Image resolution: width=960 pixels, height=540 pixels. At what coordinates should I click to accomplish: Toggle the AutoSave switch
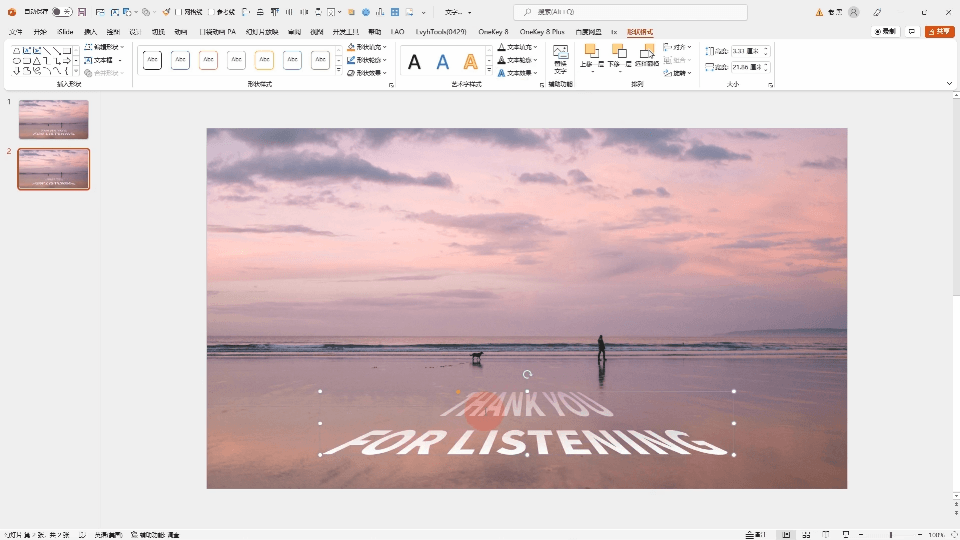(62, 12)
